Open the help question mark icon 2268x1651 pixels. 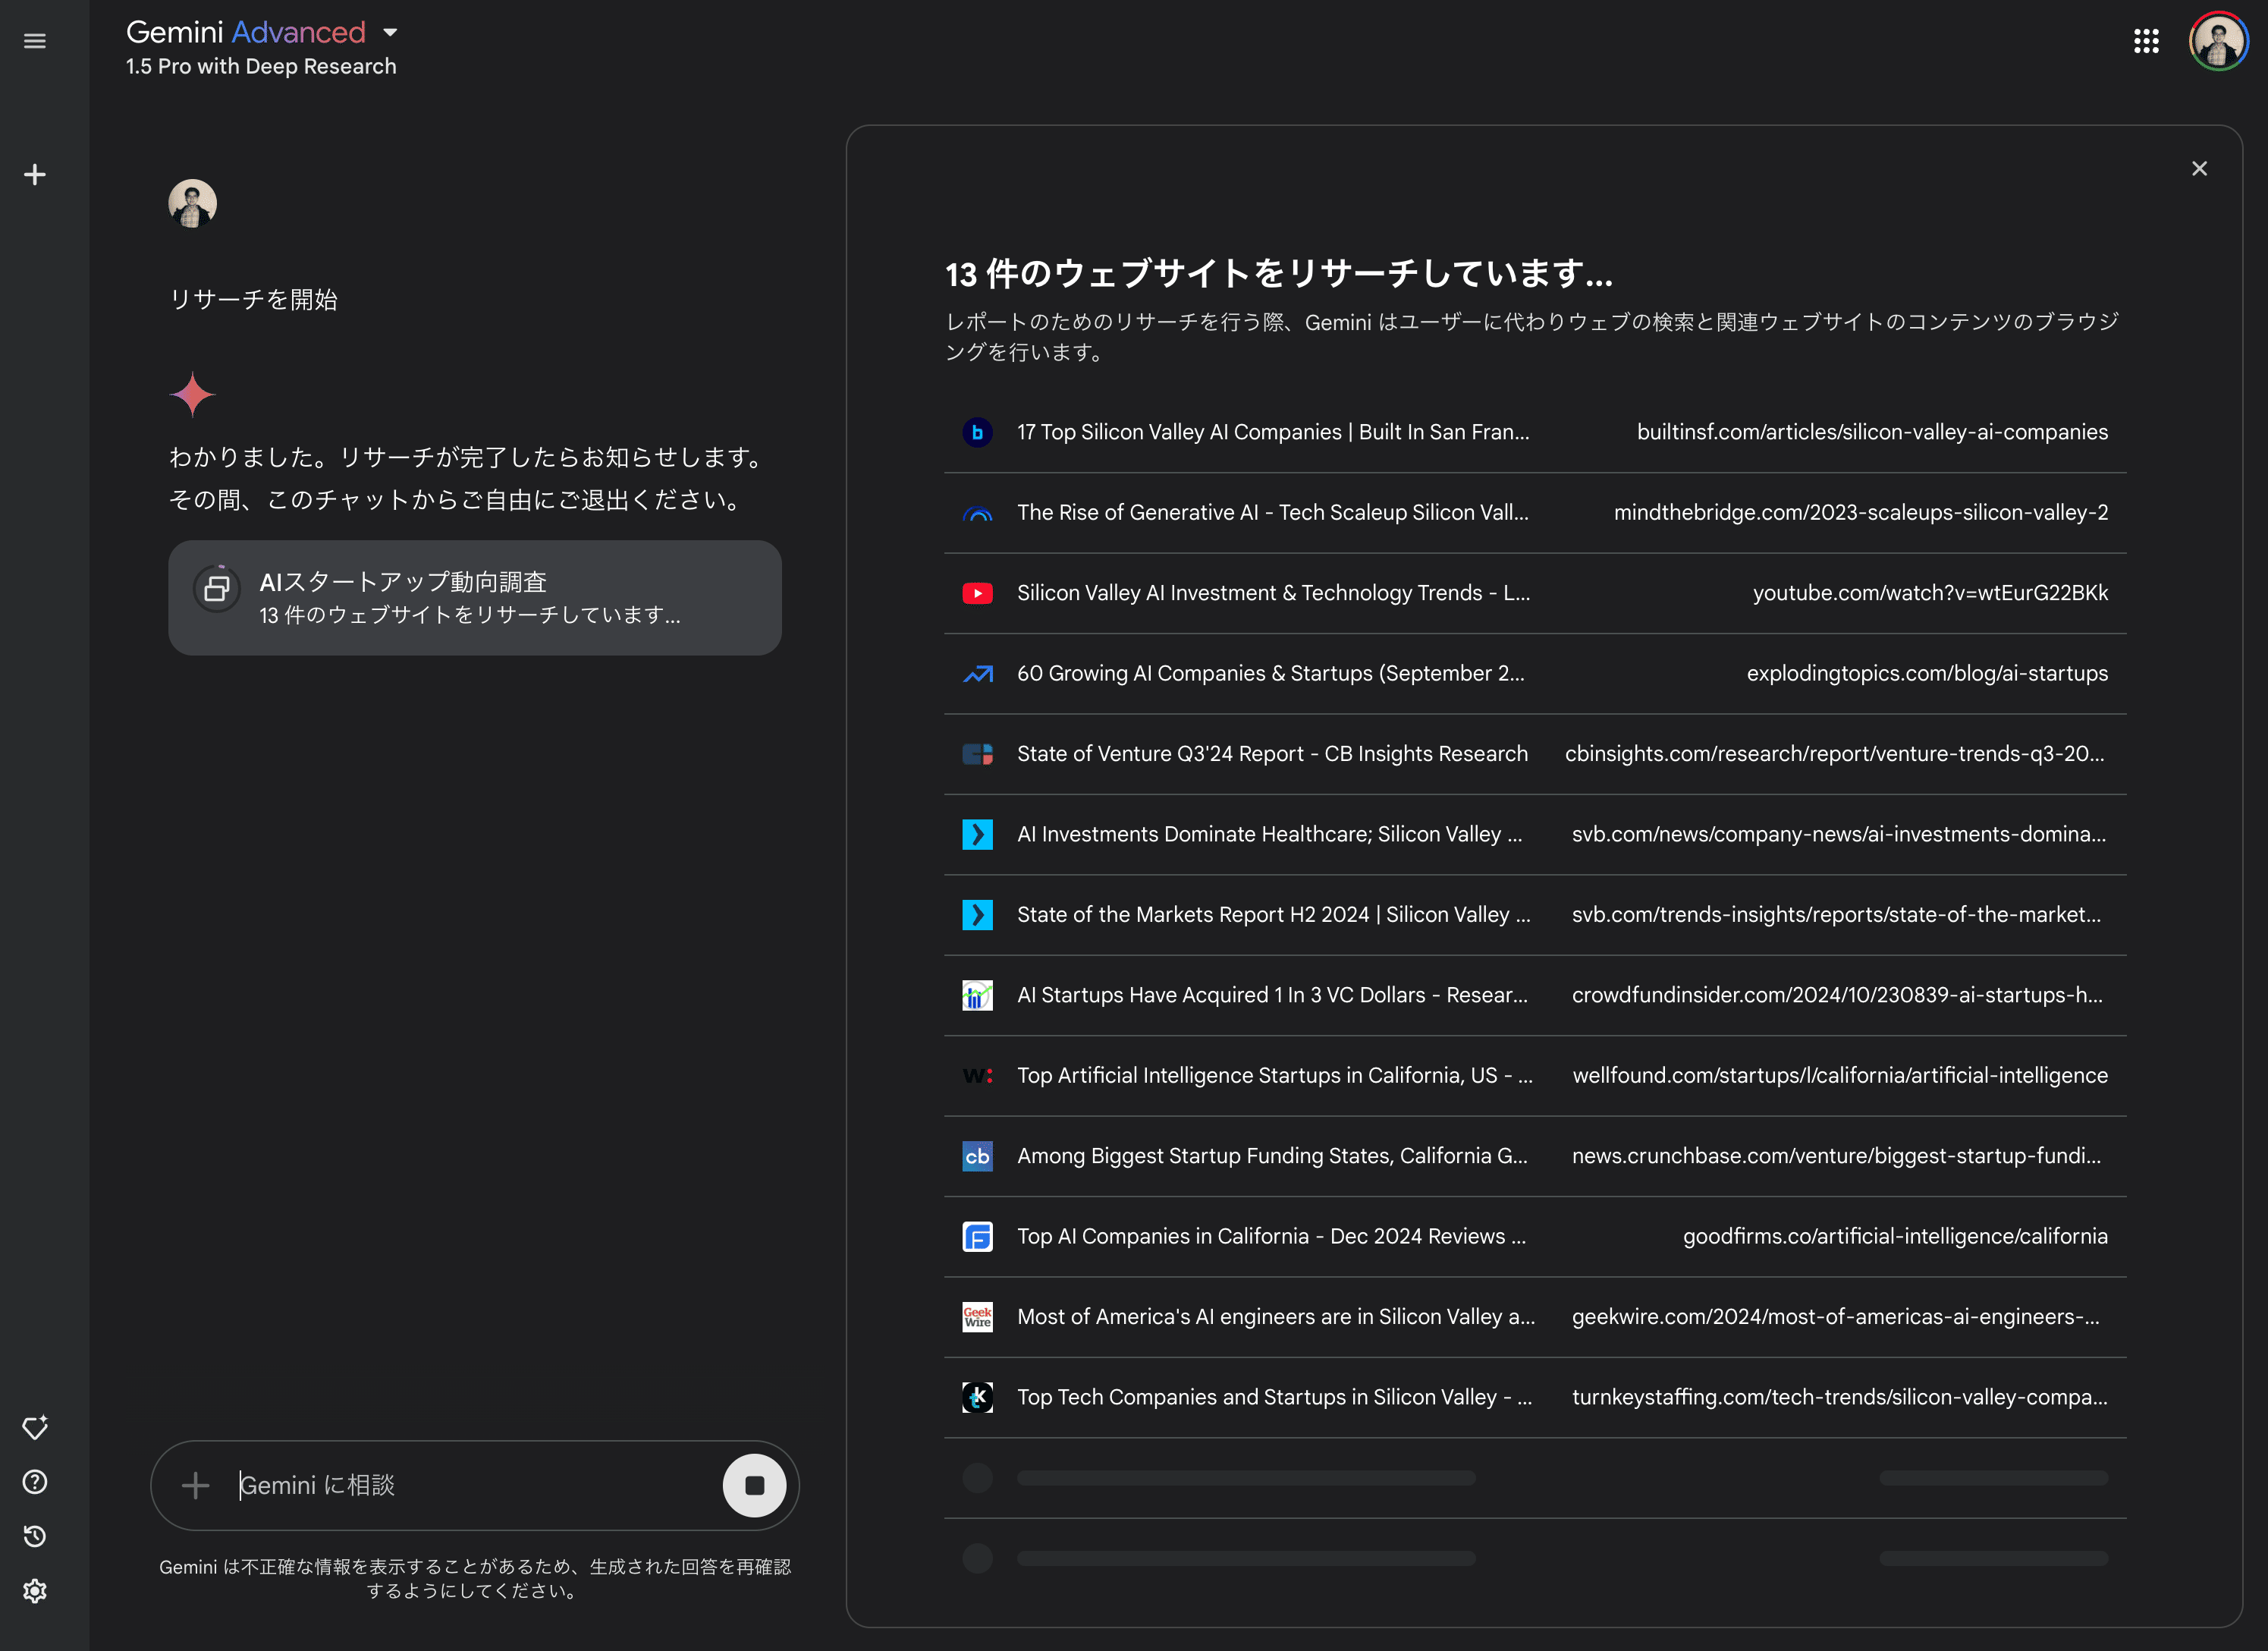point(35,1482)
